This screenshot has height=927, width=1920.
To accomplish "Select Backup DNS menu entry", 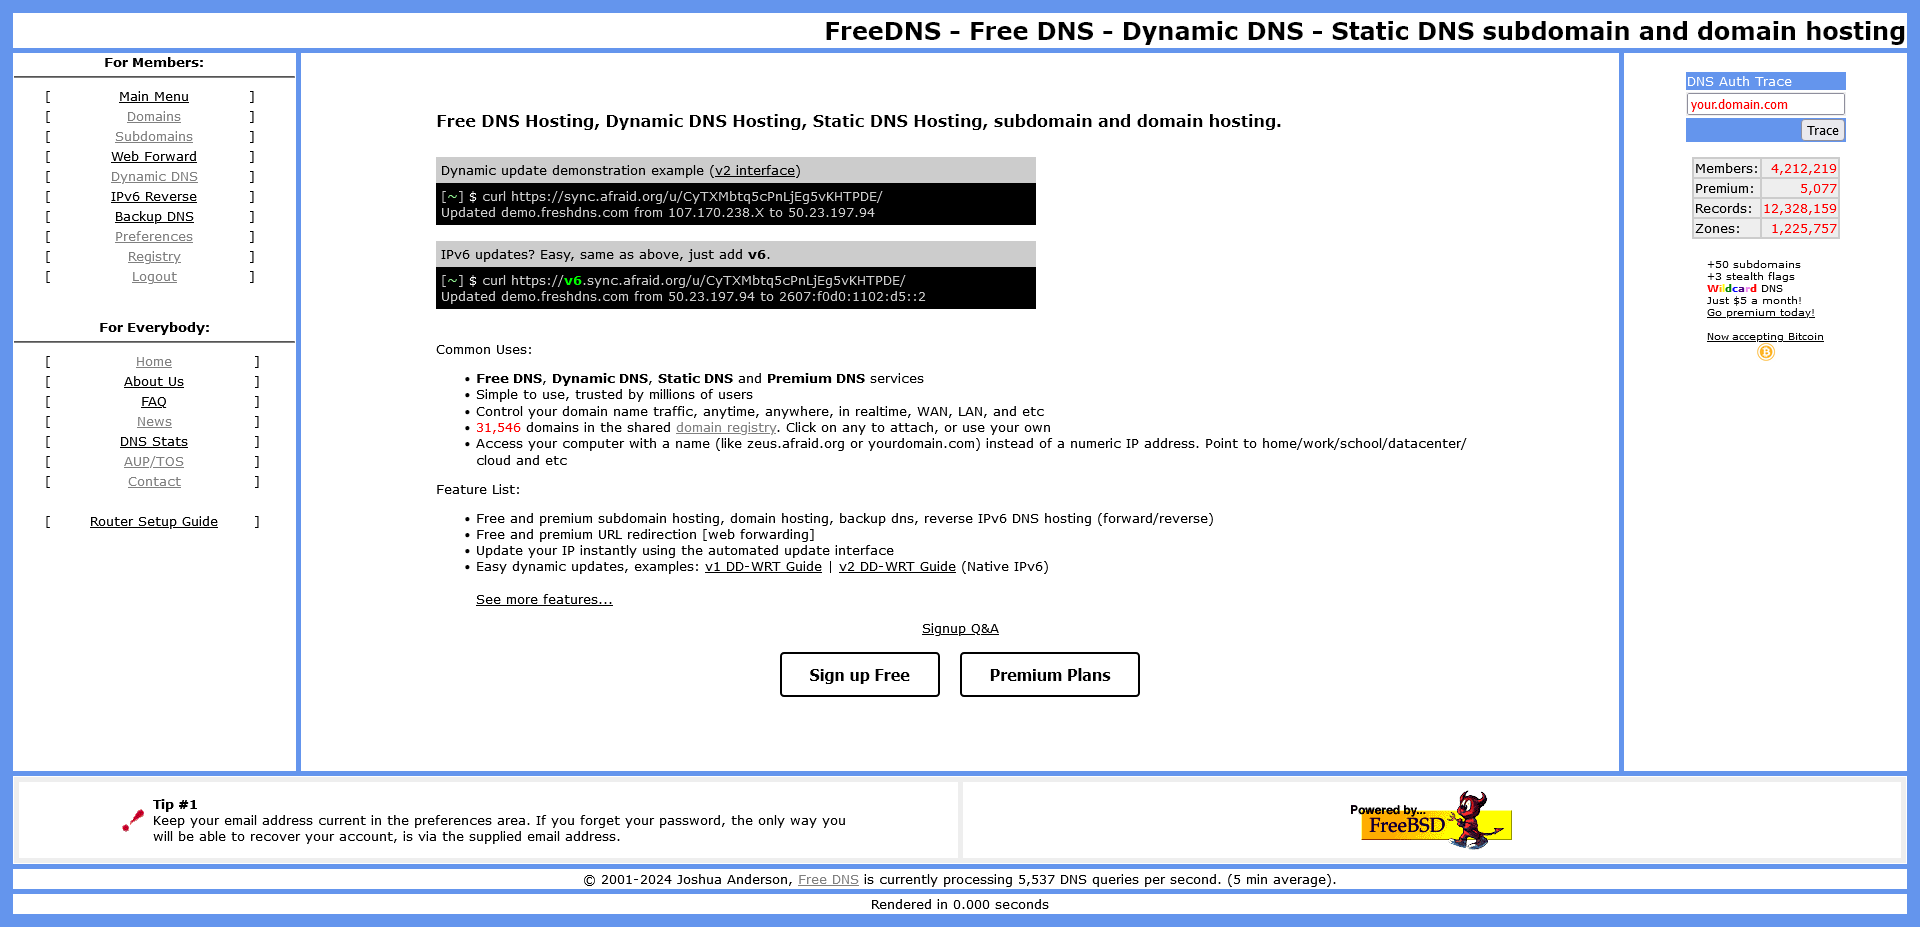I will 154,217.
